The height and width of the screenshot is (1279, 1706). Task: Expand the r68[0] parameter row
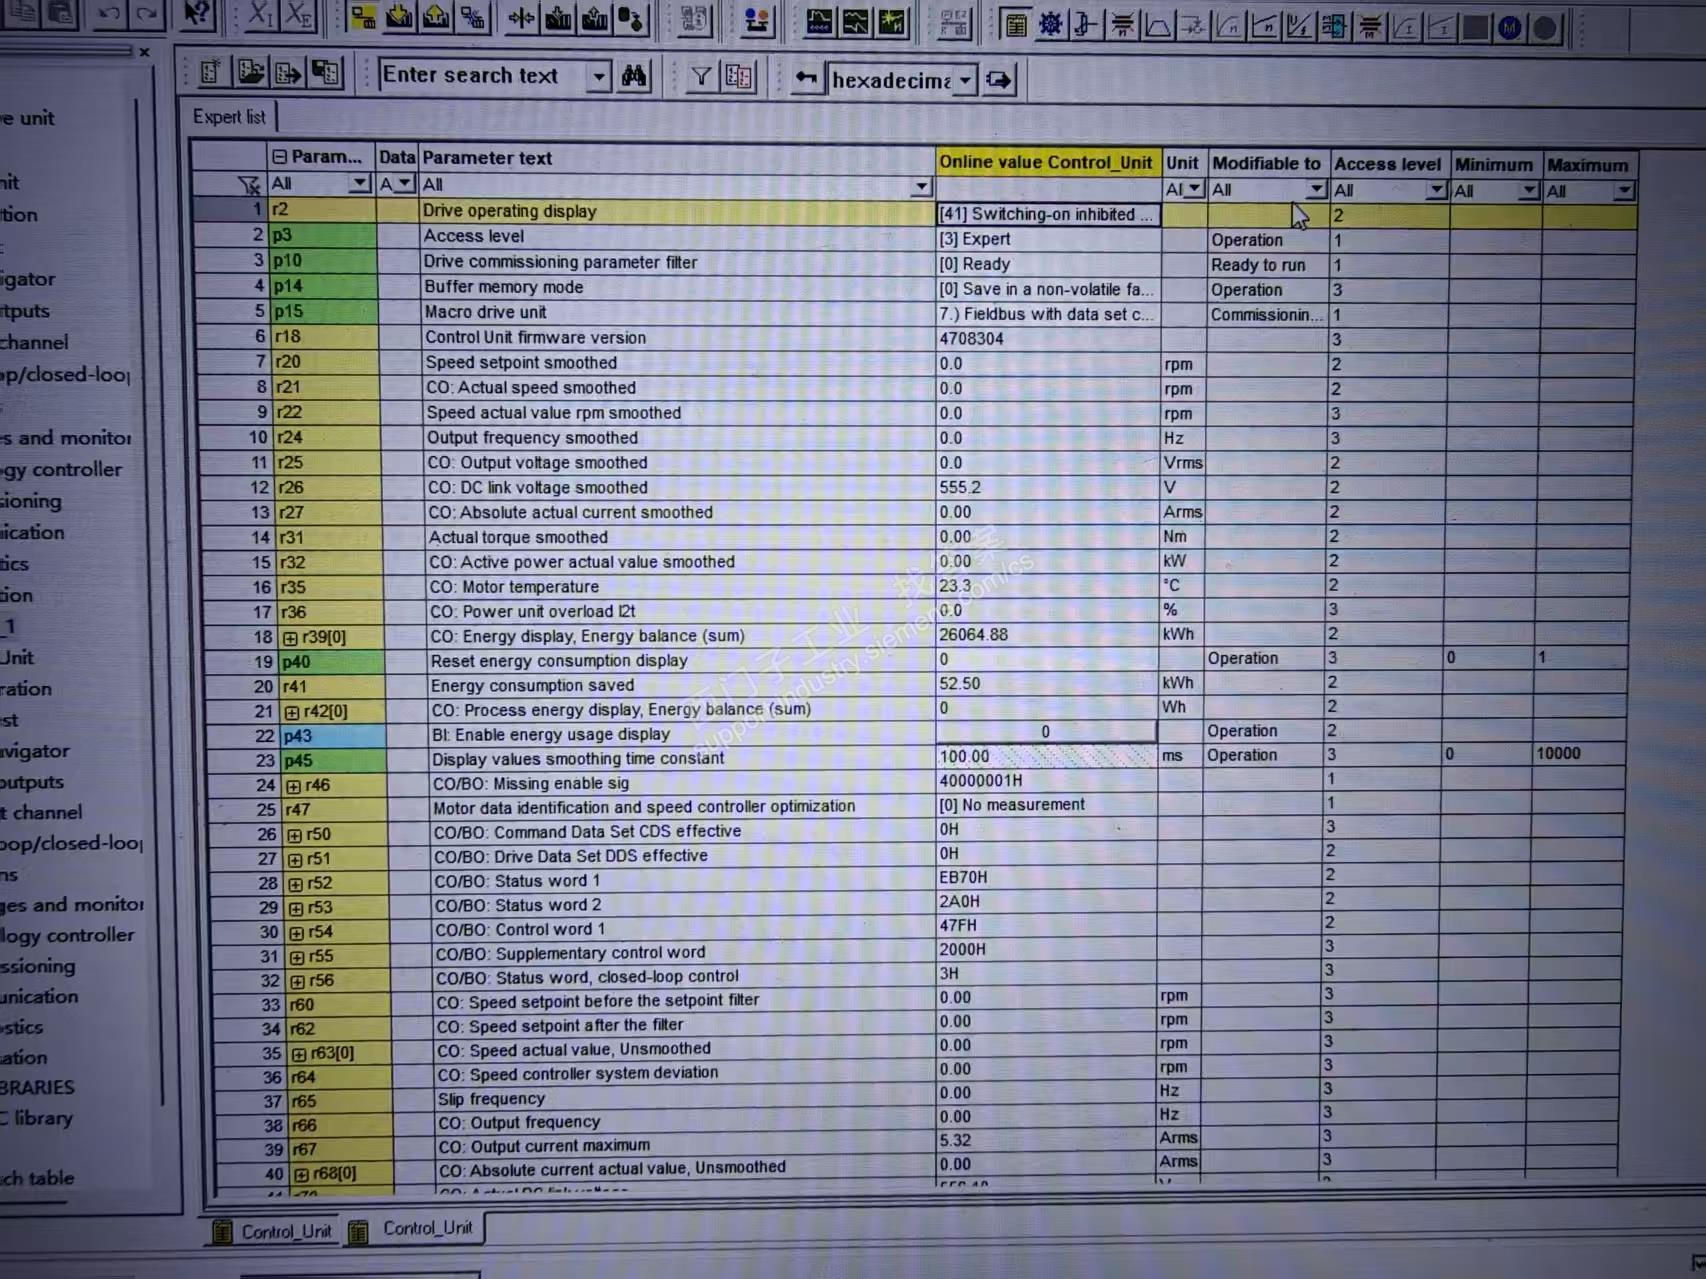301,1175
